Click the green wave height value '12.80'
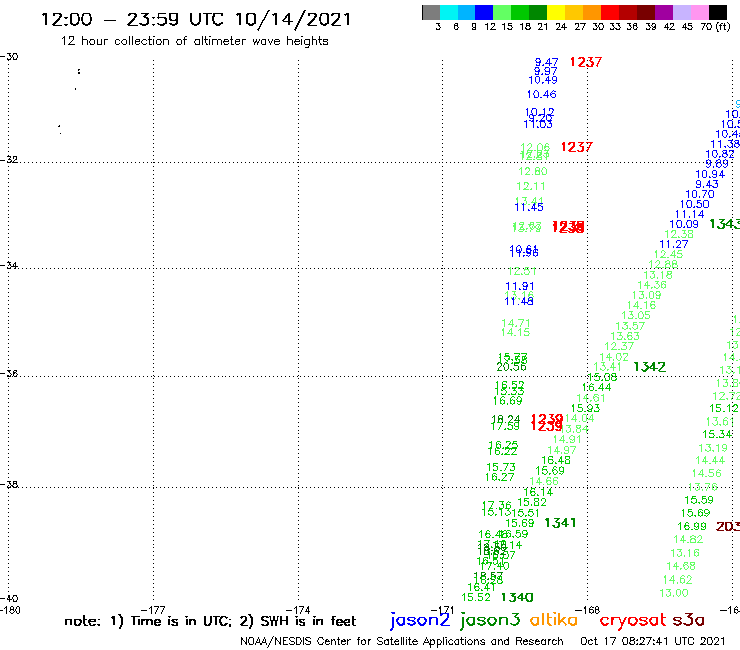Image resolution: width=740 pixels, height=650 pixels. pyautogui.click(x=533, y=171)
